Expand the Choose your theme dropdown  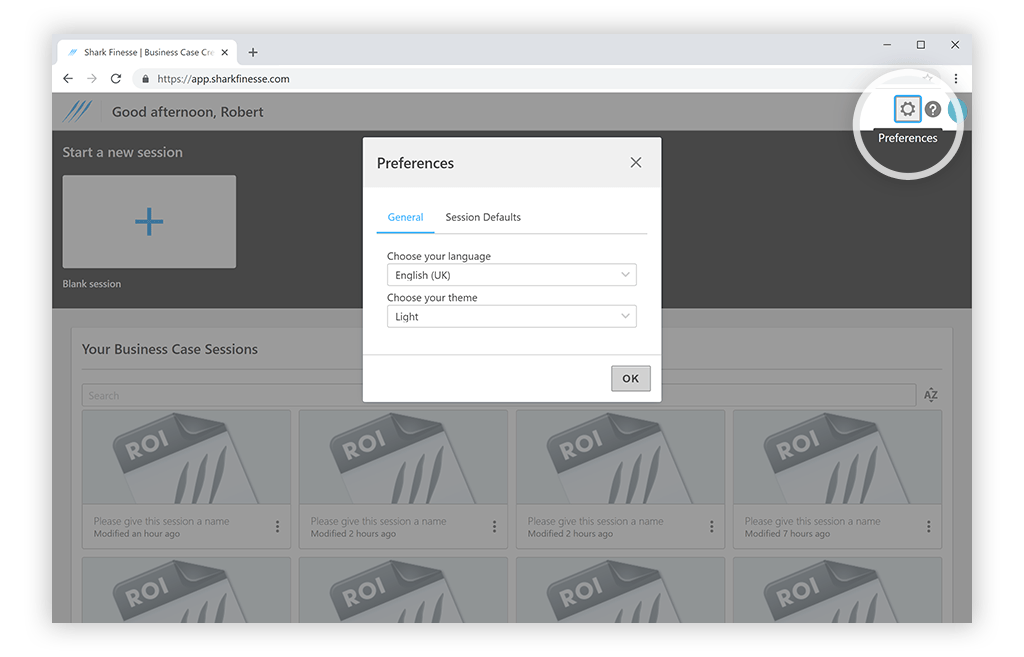(x=511, y=317)
